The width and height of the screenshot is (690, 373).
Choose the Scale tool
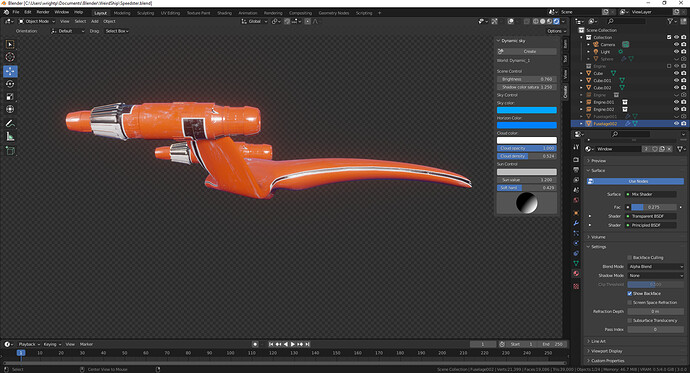click(x=10, y=97)
